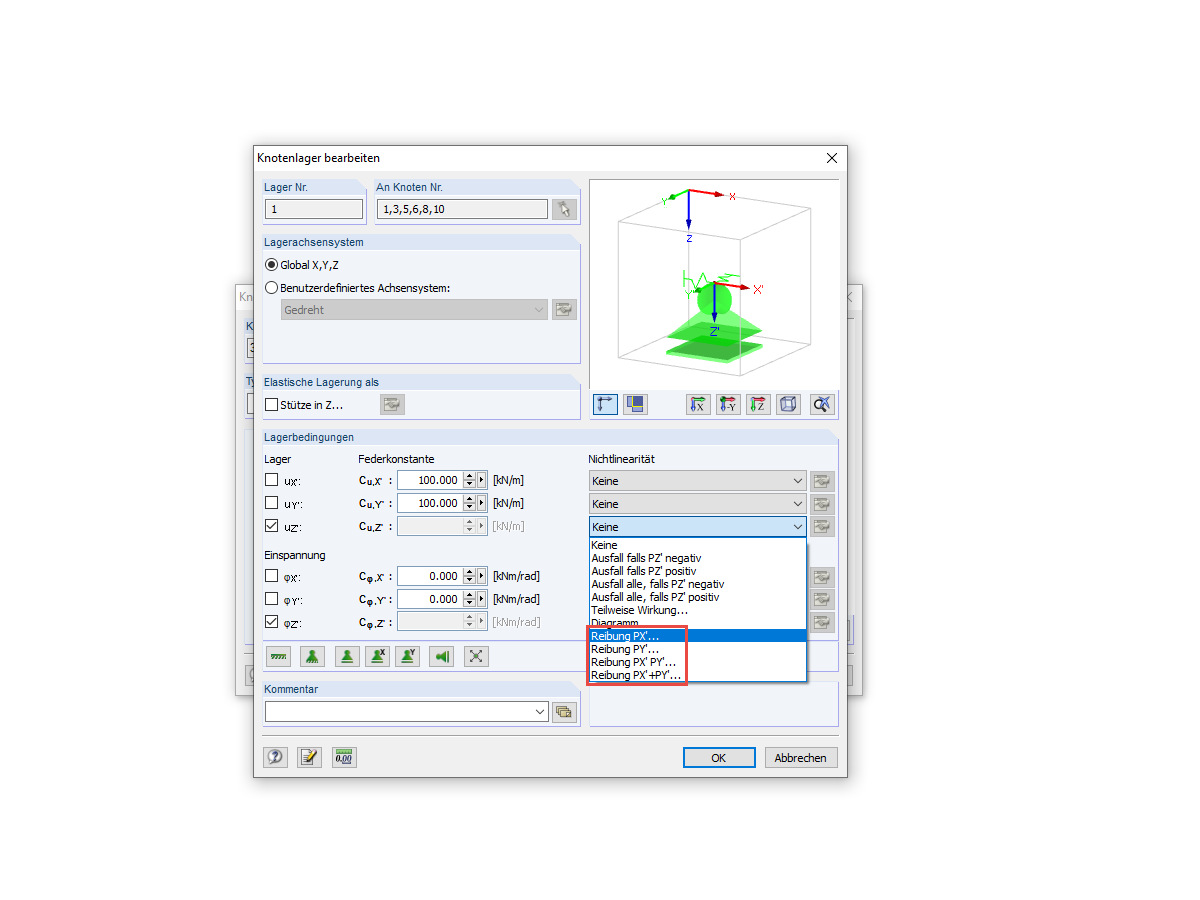Open the help question mark icon
Viewport: 1200px width, 900px height.
(x=275, y=757)
